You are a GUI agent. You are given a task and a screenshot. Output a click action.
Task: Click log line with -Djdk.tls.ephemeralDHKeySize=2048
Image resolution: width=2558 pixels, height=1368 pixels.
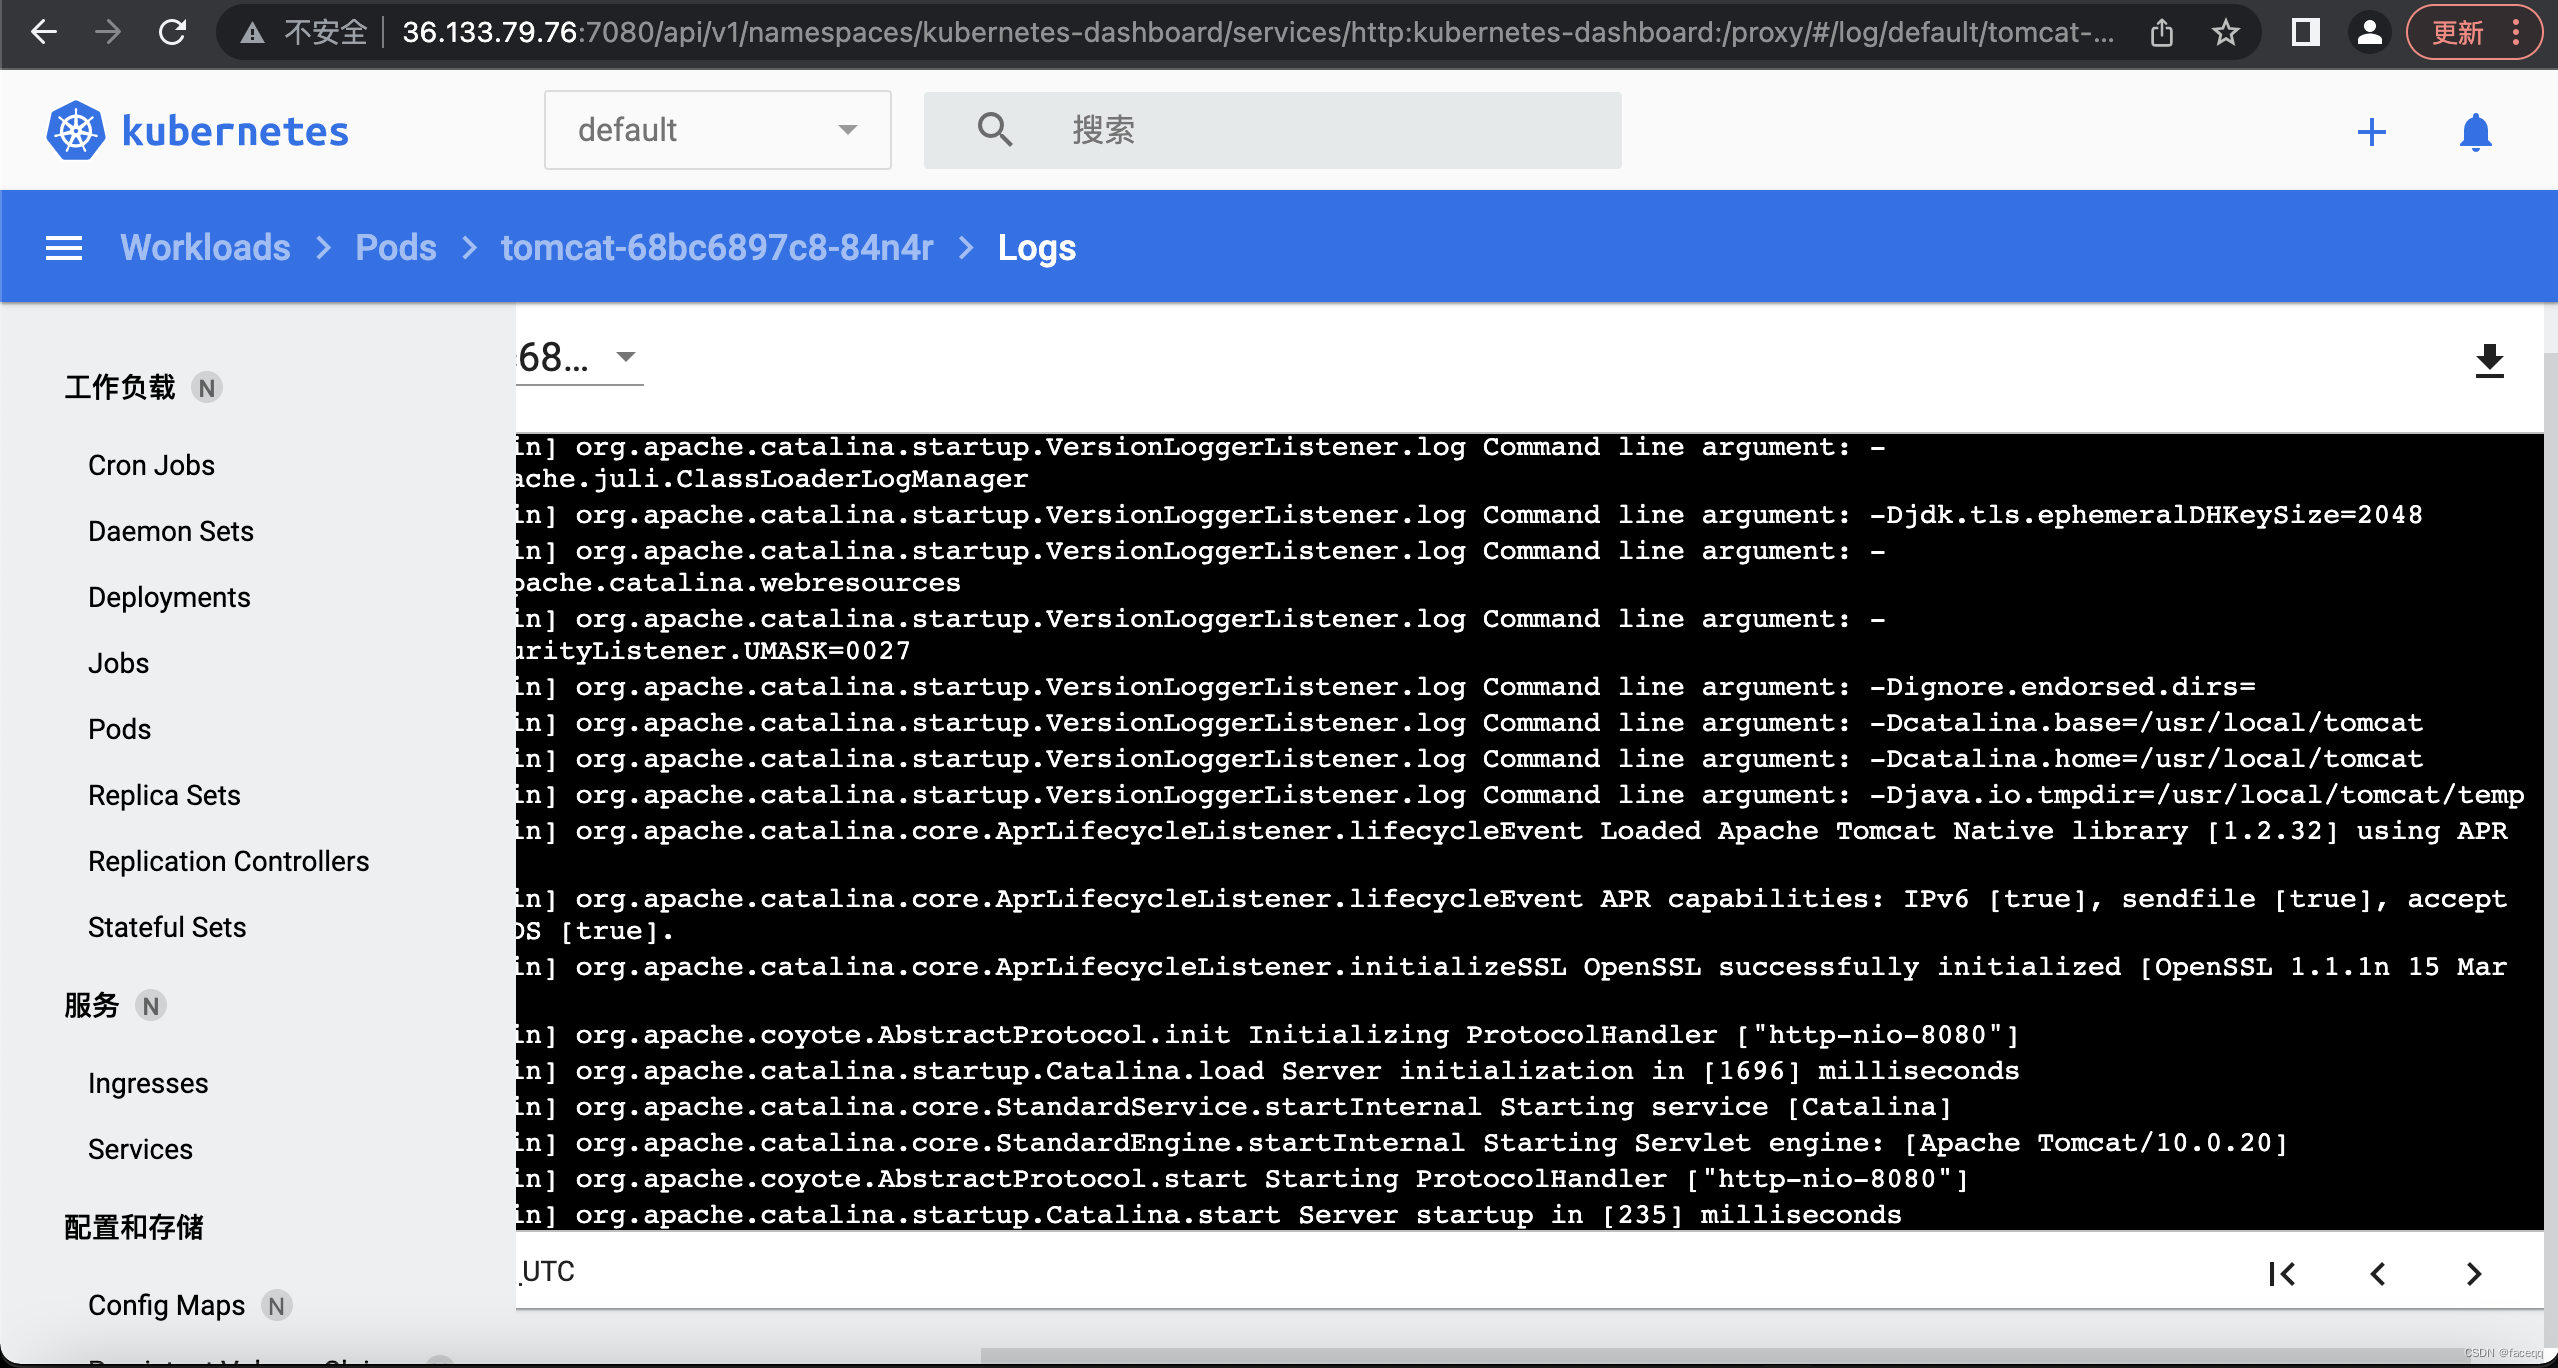(1470, 515)
